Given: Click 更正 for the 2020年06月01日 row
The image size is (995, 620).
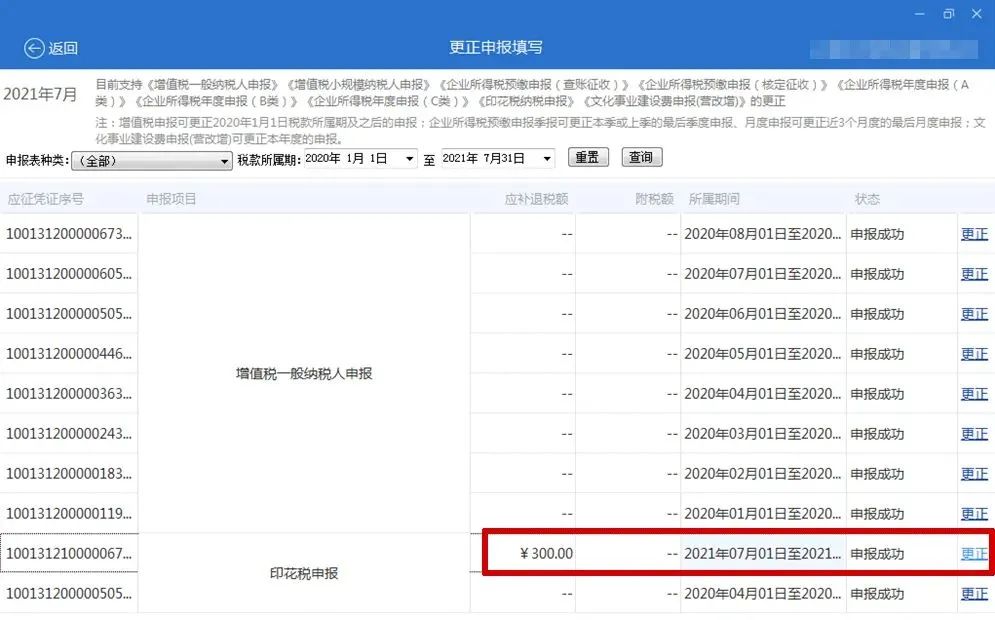Looking at the screenshot, I should [974, 314].
